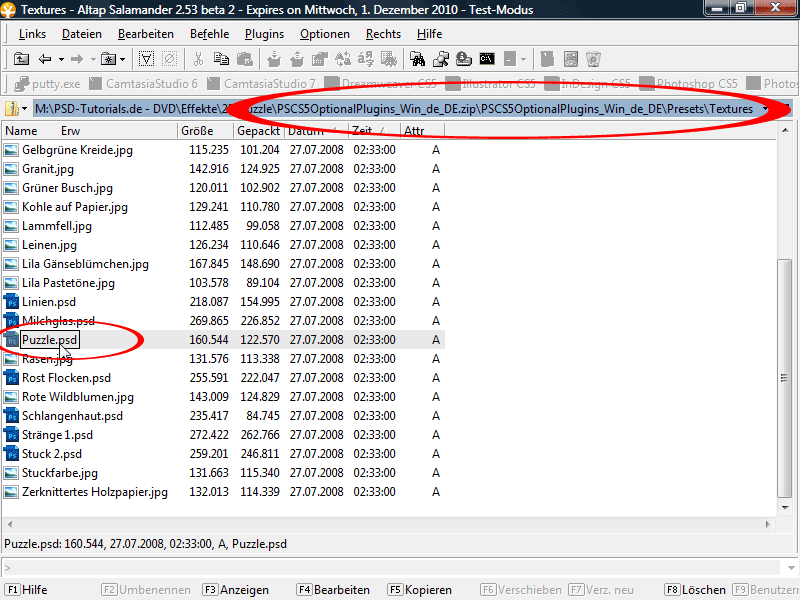The height and width of the screenshot is (600, 800).
Task: Select file Puzzle.psd
Action: coord(49,340)
